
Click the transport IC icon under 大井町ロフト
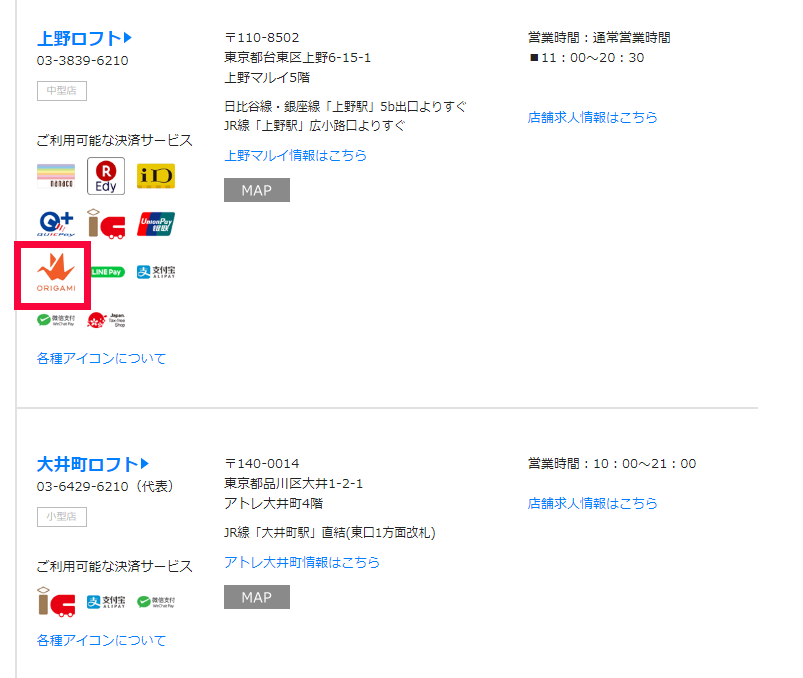[55, 602]
